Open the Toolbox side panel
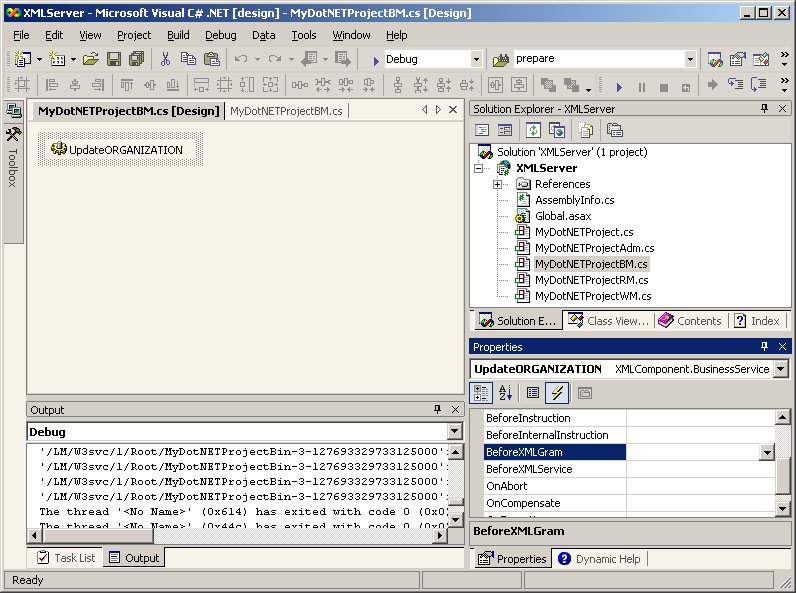The width and height of the screenshot is (796, 593). (13, 165)
